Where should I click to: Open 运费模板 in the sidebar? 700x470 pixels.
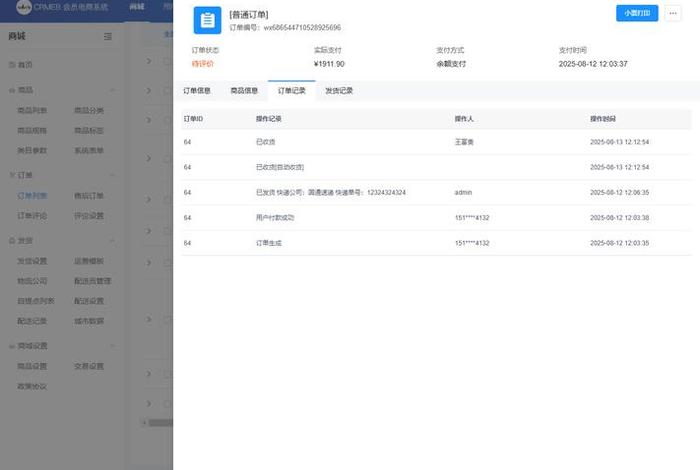point(89,261)
